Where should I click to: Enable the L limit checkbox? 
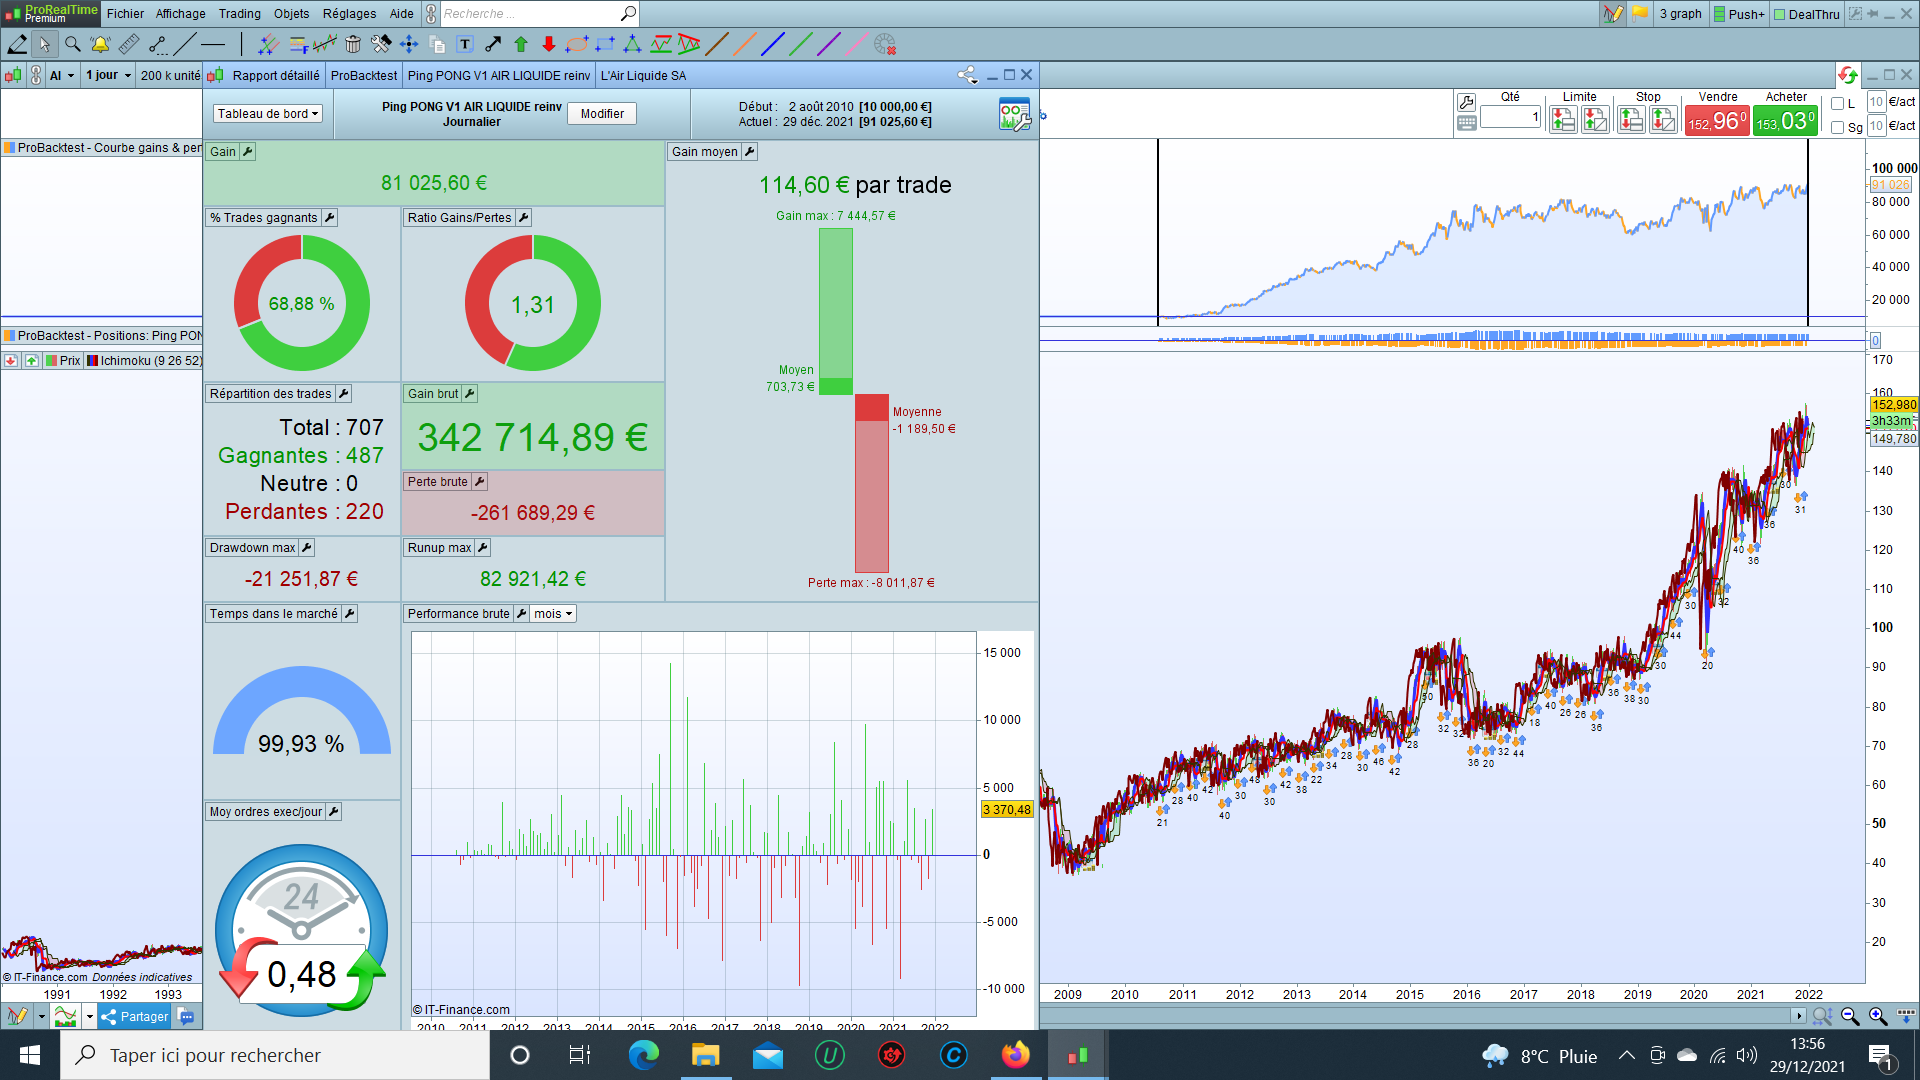click(x=1837, y=104)
